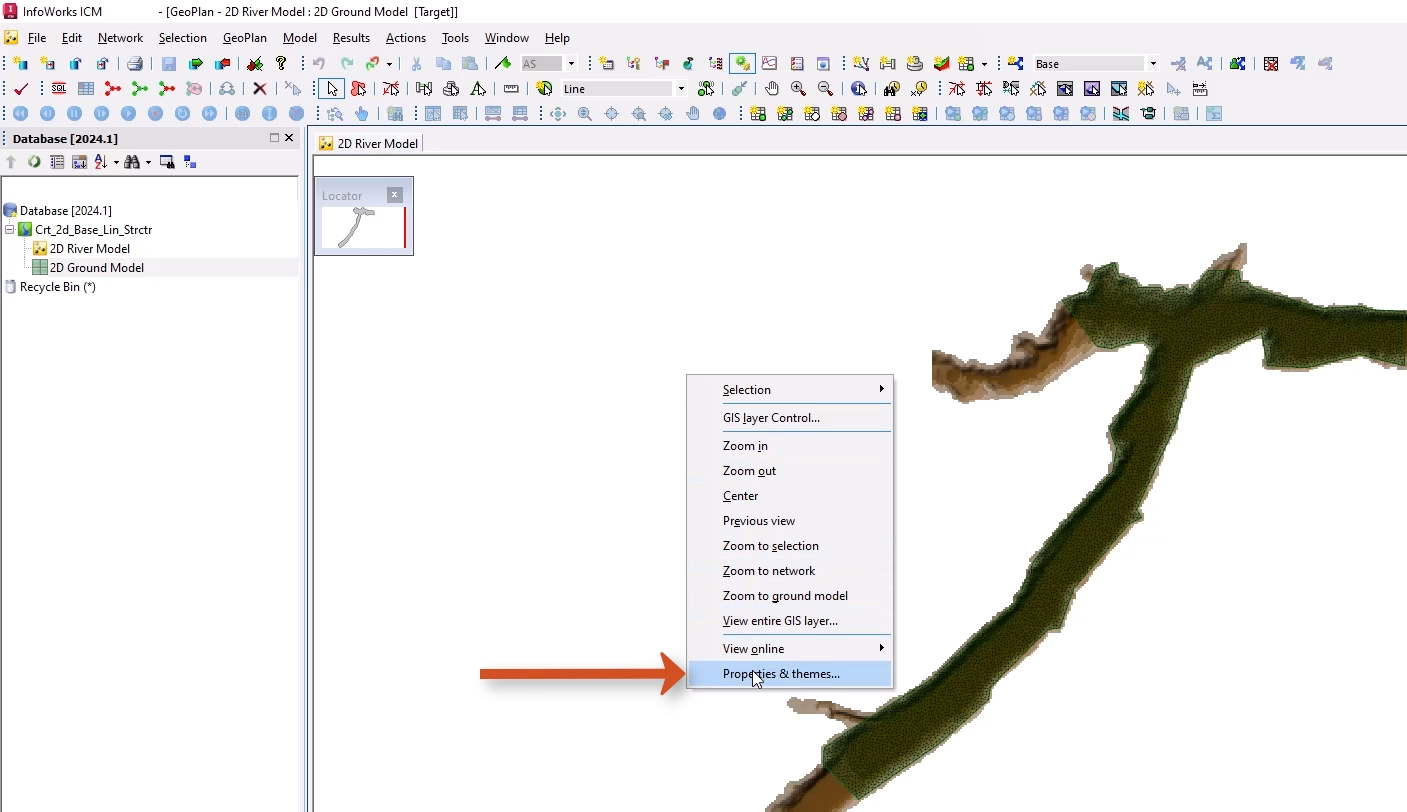Float the Database panel using square button
1407x812 pixels.
point(274,138)
